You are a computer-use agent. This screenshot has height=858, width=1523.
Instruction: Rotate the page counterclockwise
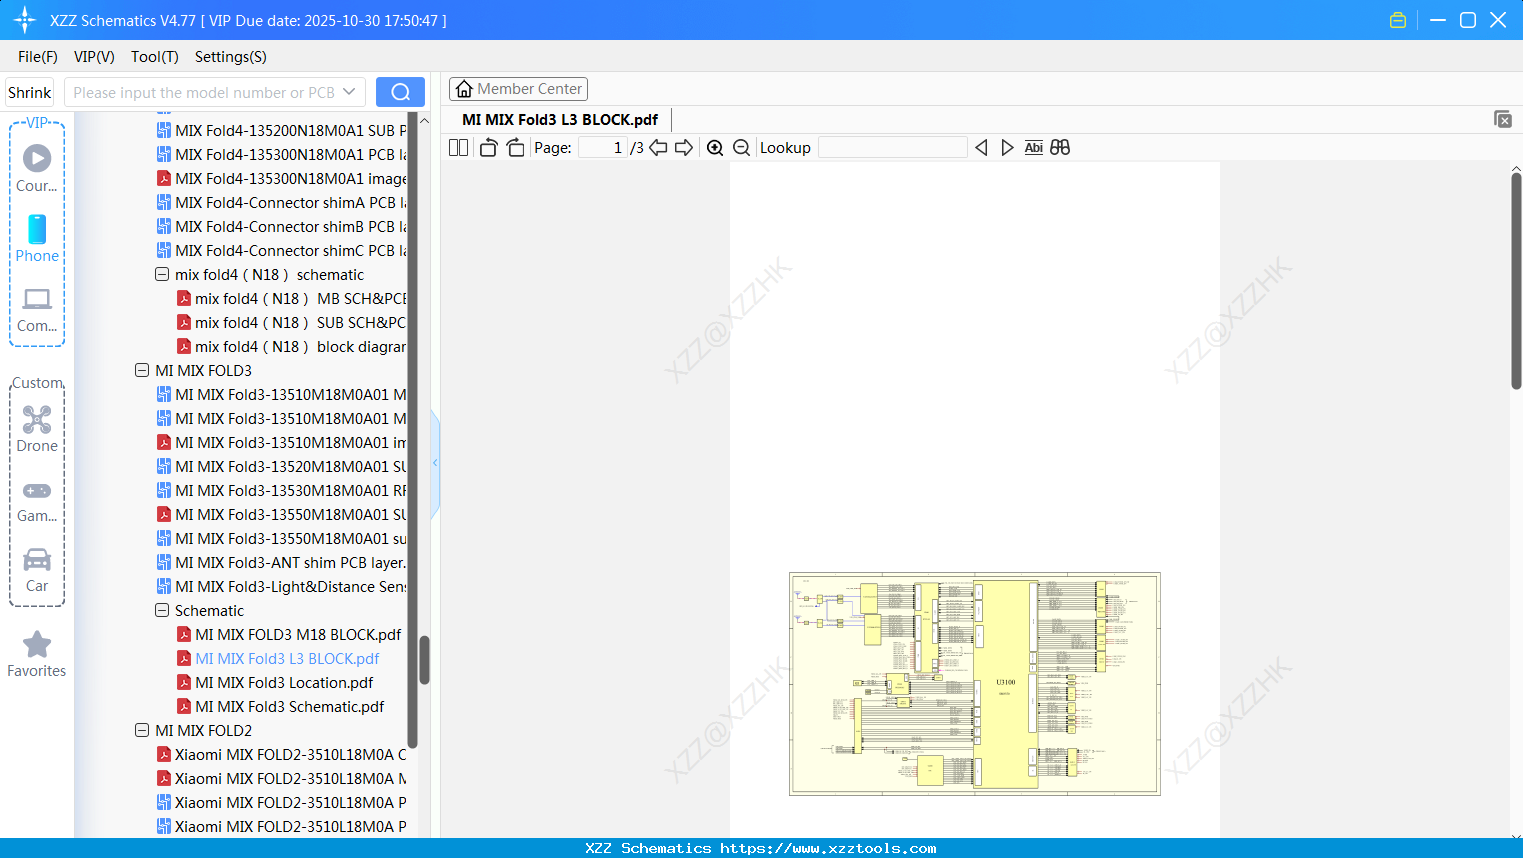[x=488, y=147]
